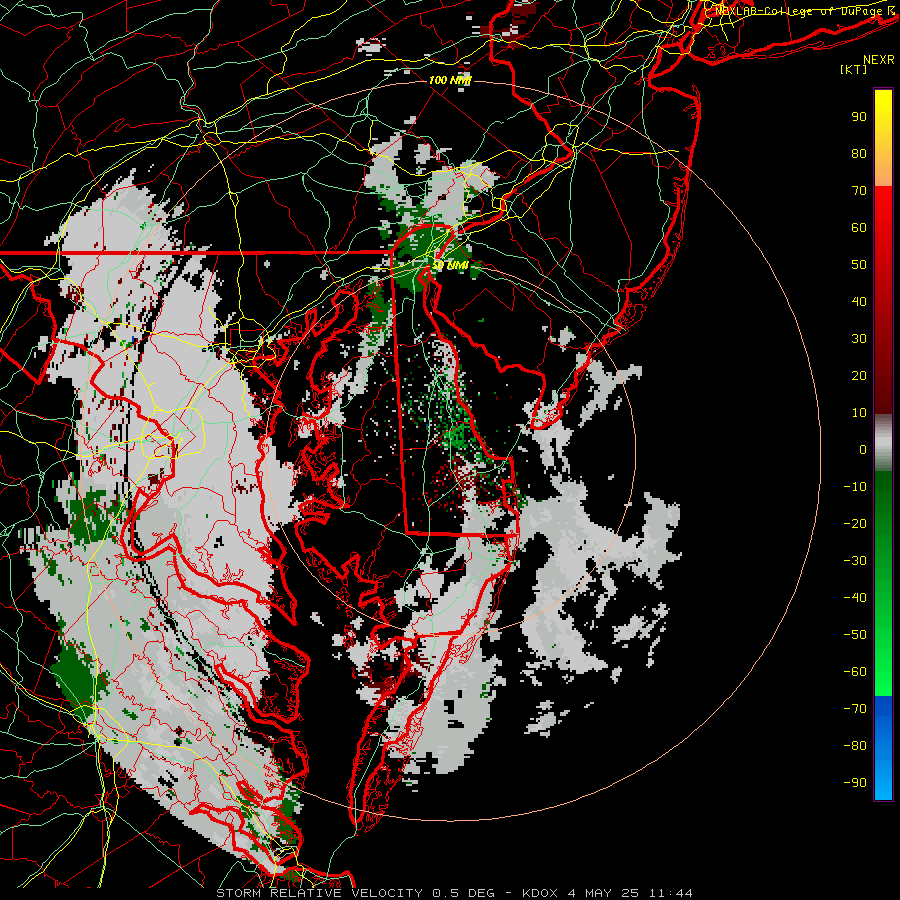The width and height of the screenshot is (900, 900).
Task: Click the [KT] units label above scale
Action: coord(854,69)
